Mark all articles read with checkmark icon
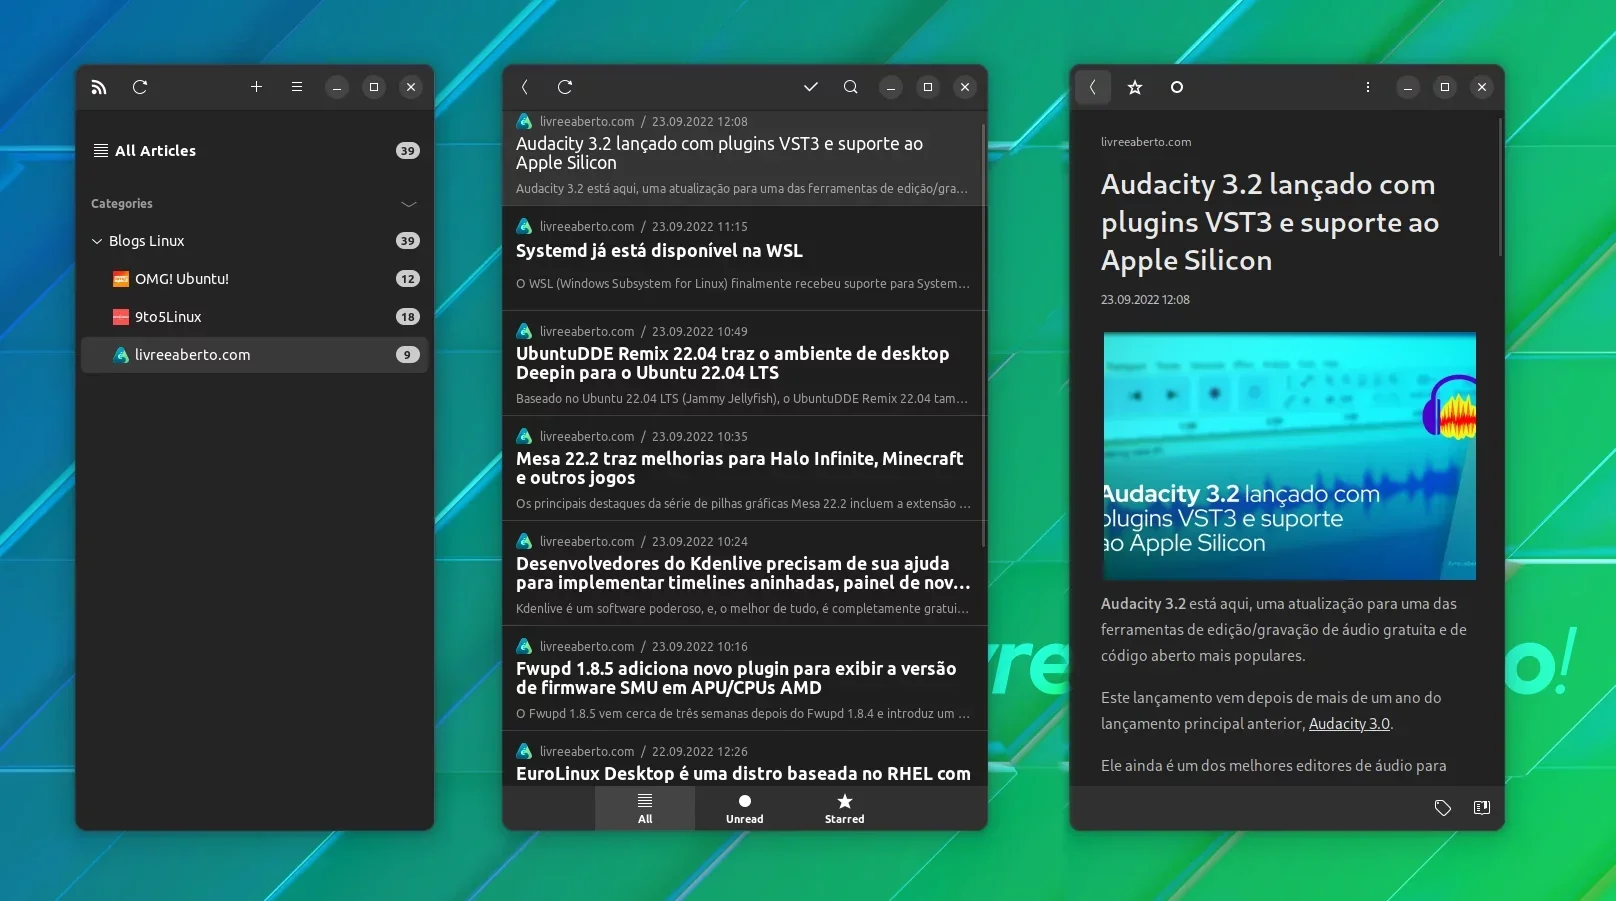Image resolution: width=1616 pixels, height=901 pixels. (811, 87)
